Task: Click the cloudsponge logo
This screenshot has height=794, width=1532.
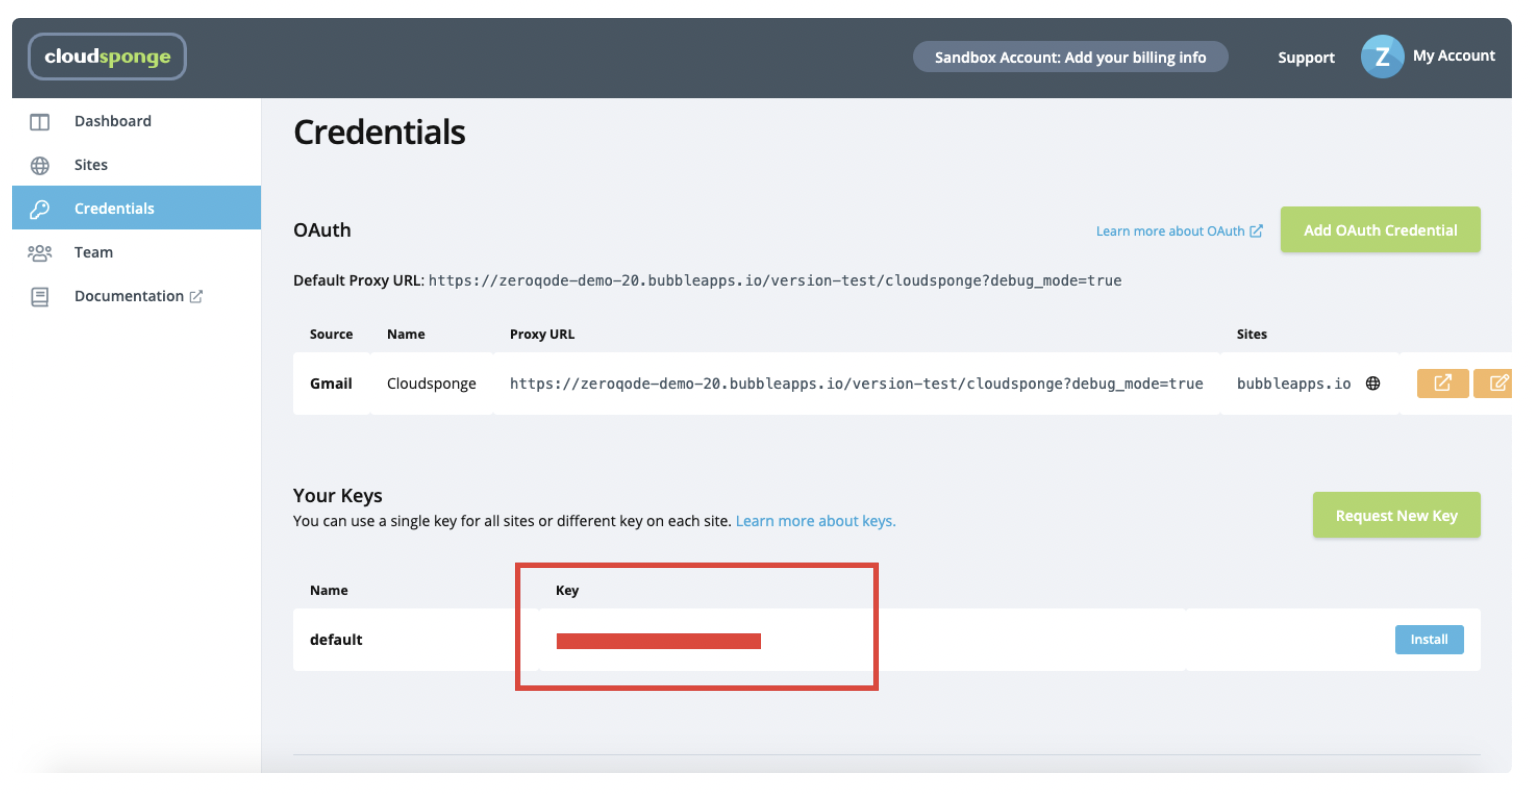Action: click(107, 57)
